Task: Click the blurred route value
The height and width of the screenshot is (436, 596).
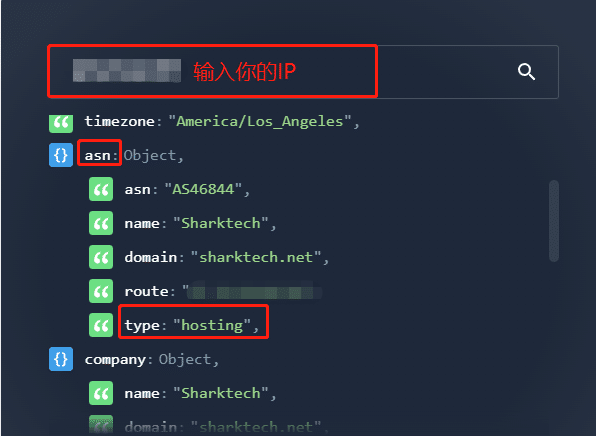Action: 252,291
